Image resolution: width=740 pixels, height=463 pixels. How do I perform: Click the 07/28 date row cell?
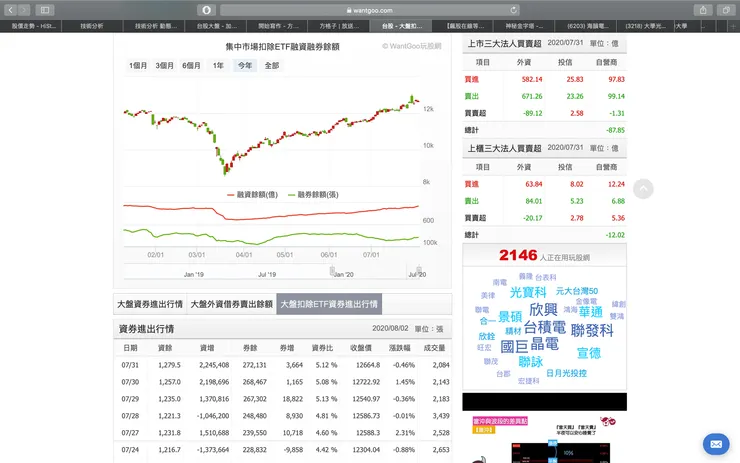click(130, 416)
